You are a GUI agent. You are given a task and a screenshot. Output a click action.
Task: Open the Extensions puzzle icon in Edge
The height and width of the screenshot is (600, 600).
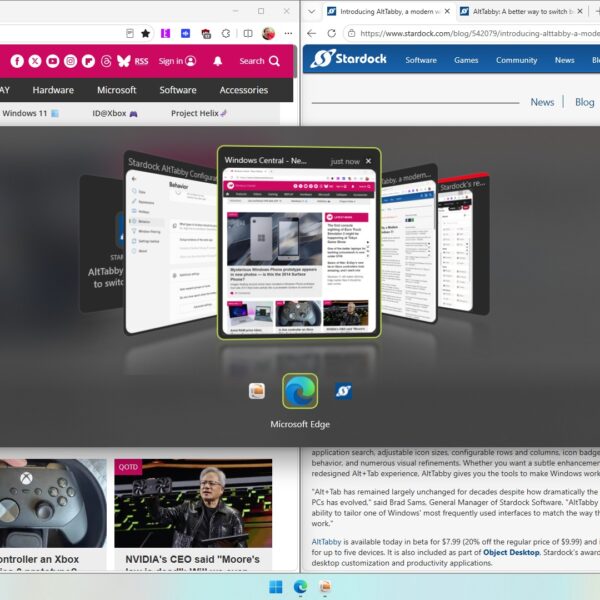pos(226,34)
